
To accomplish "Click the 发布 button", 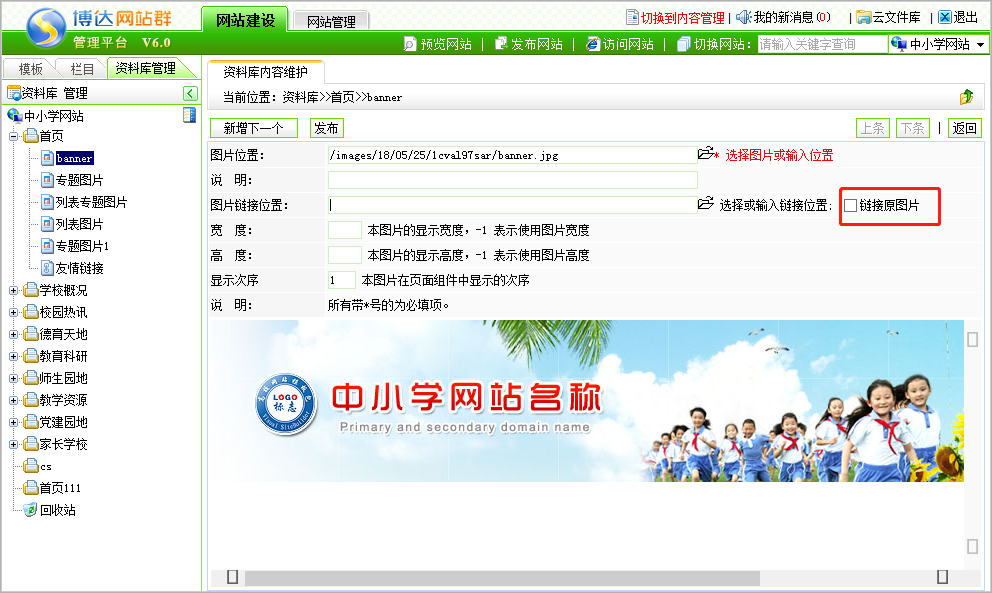I will click(326, 128).
